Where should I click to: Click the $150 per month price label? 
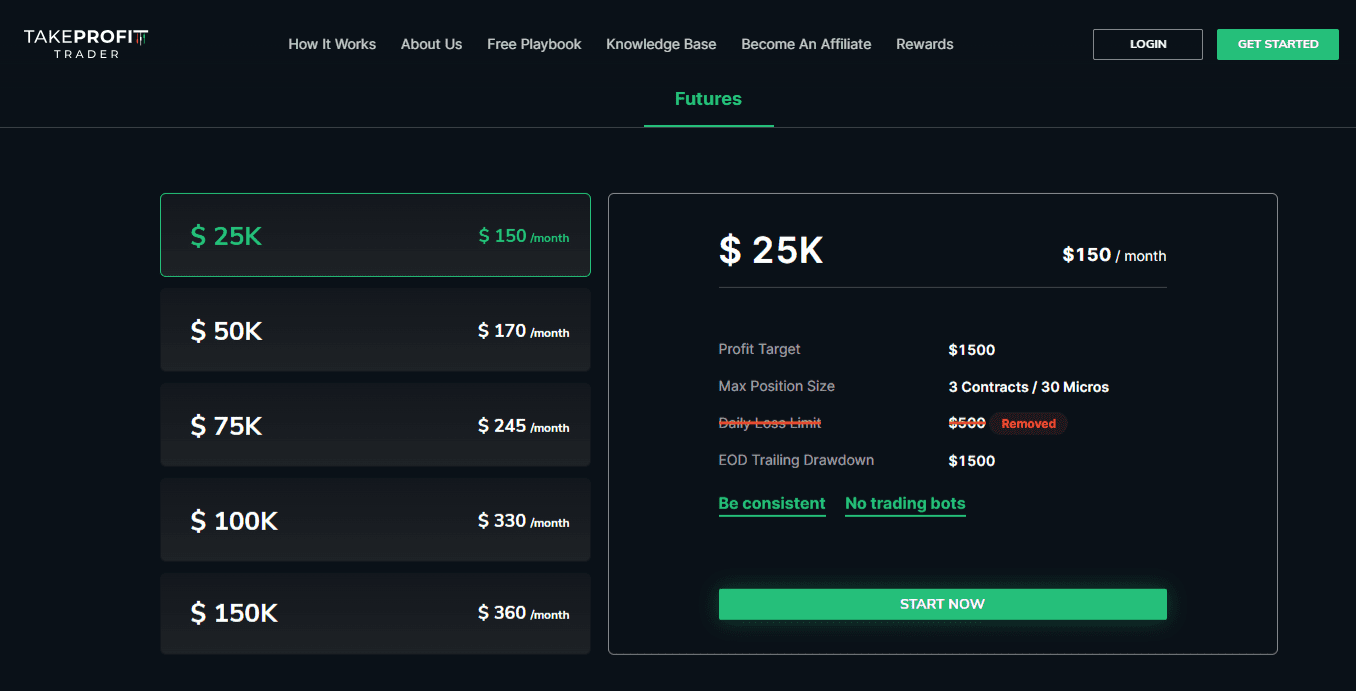pos(1113,255)
